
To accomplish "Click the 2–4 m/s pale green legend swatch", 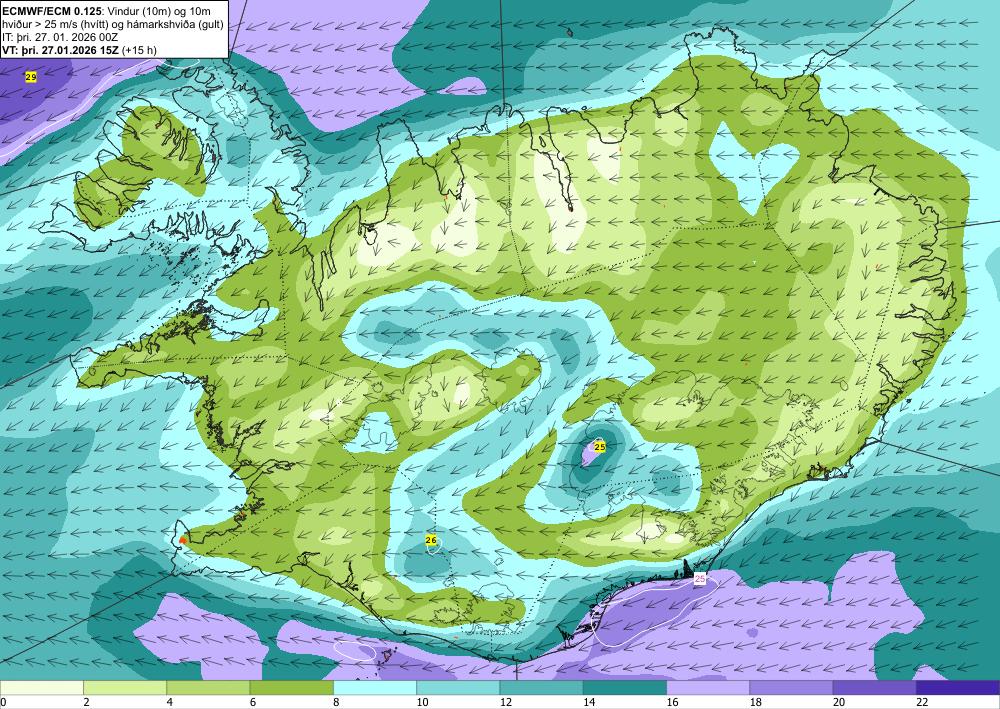I will pos(125,688).
